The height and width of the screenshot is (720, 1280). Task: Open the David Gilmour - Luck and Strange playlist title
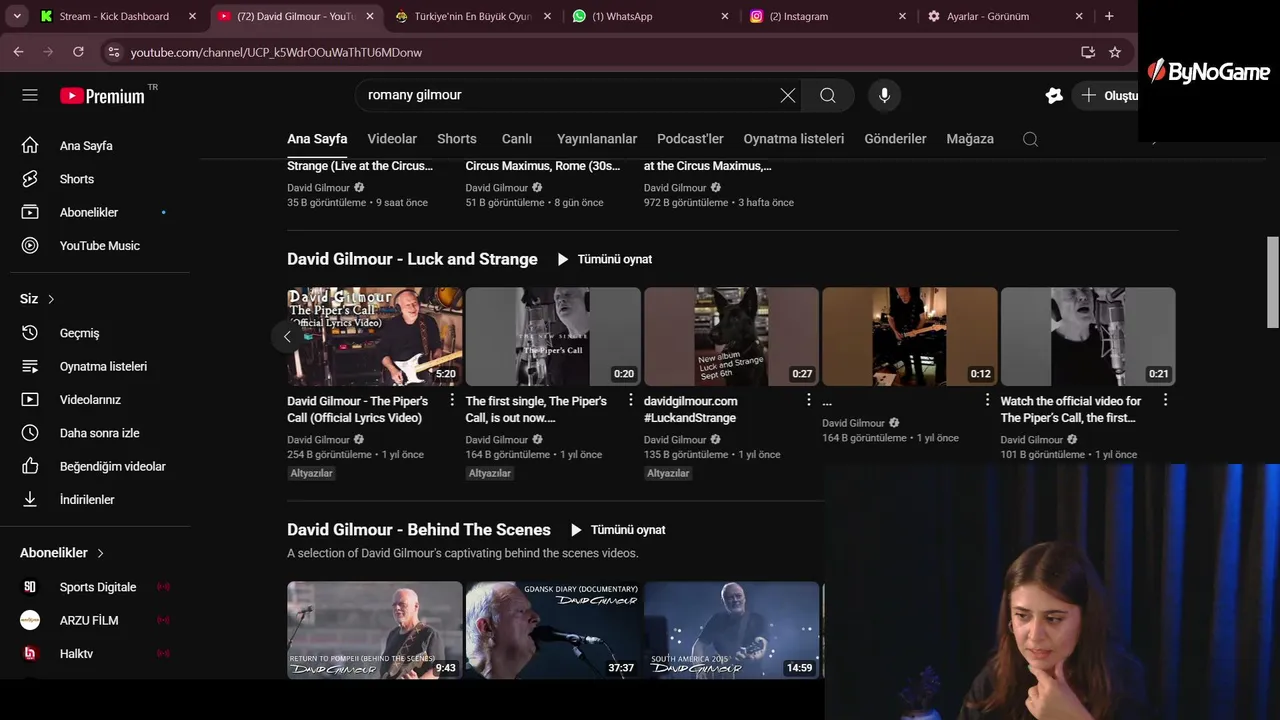pos(412,259)
